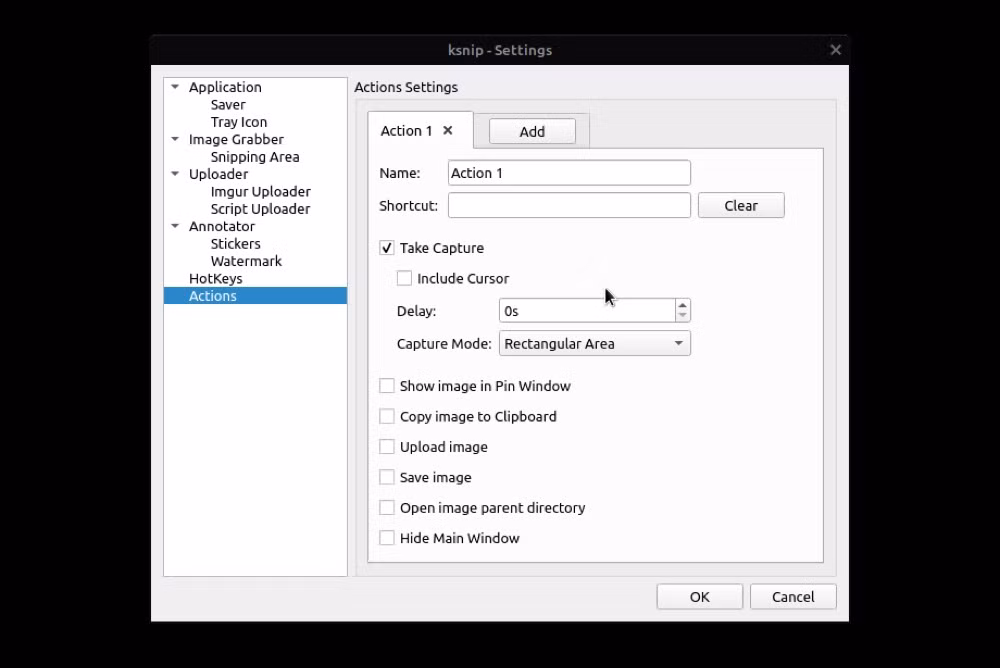Focus the Shortcut input field
The image size is (1000, 668).
click(569, 205)
